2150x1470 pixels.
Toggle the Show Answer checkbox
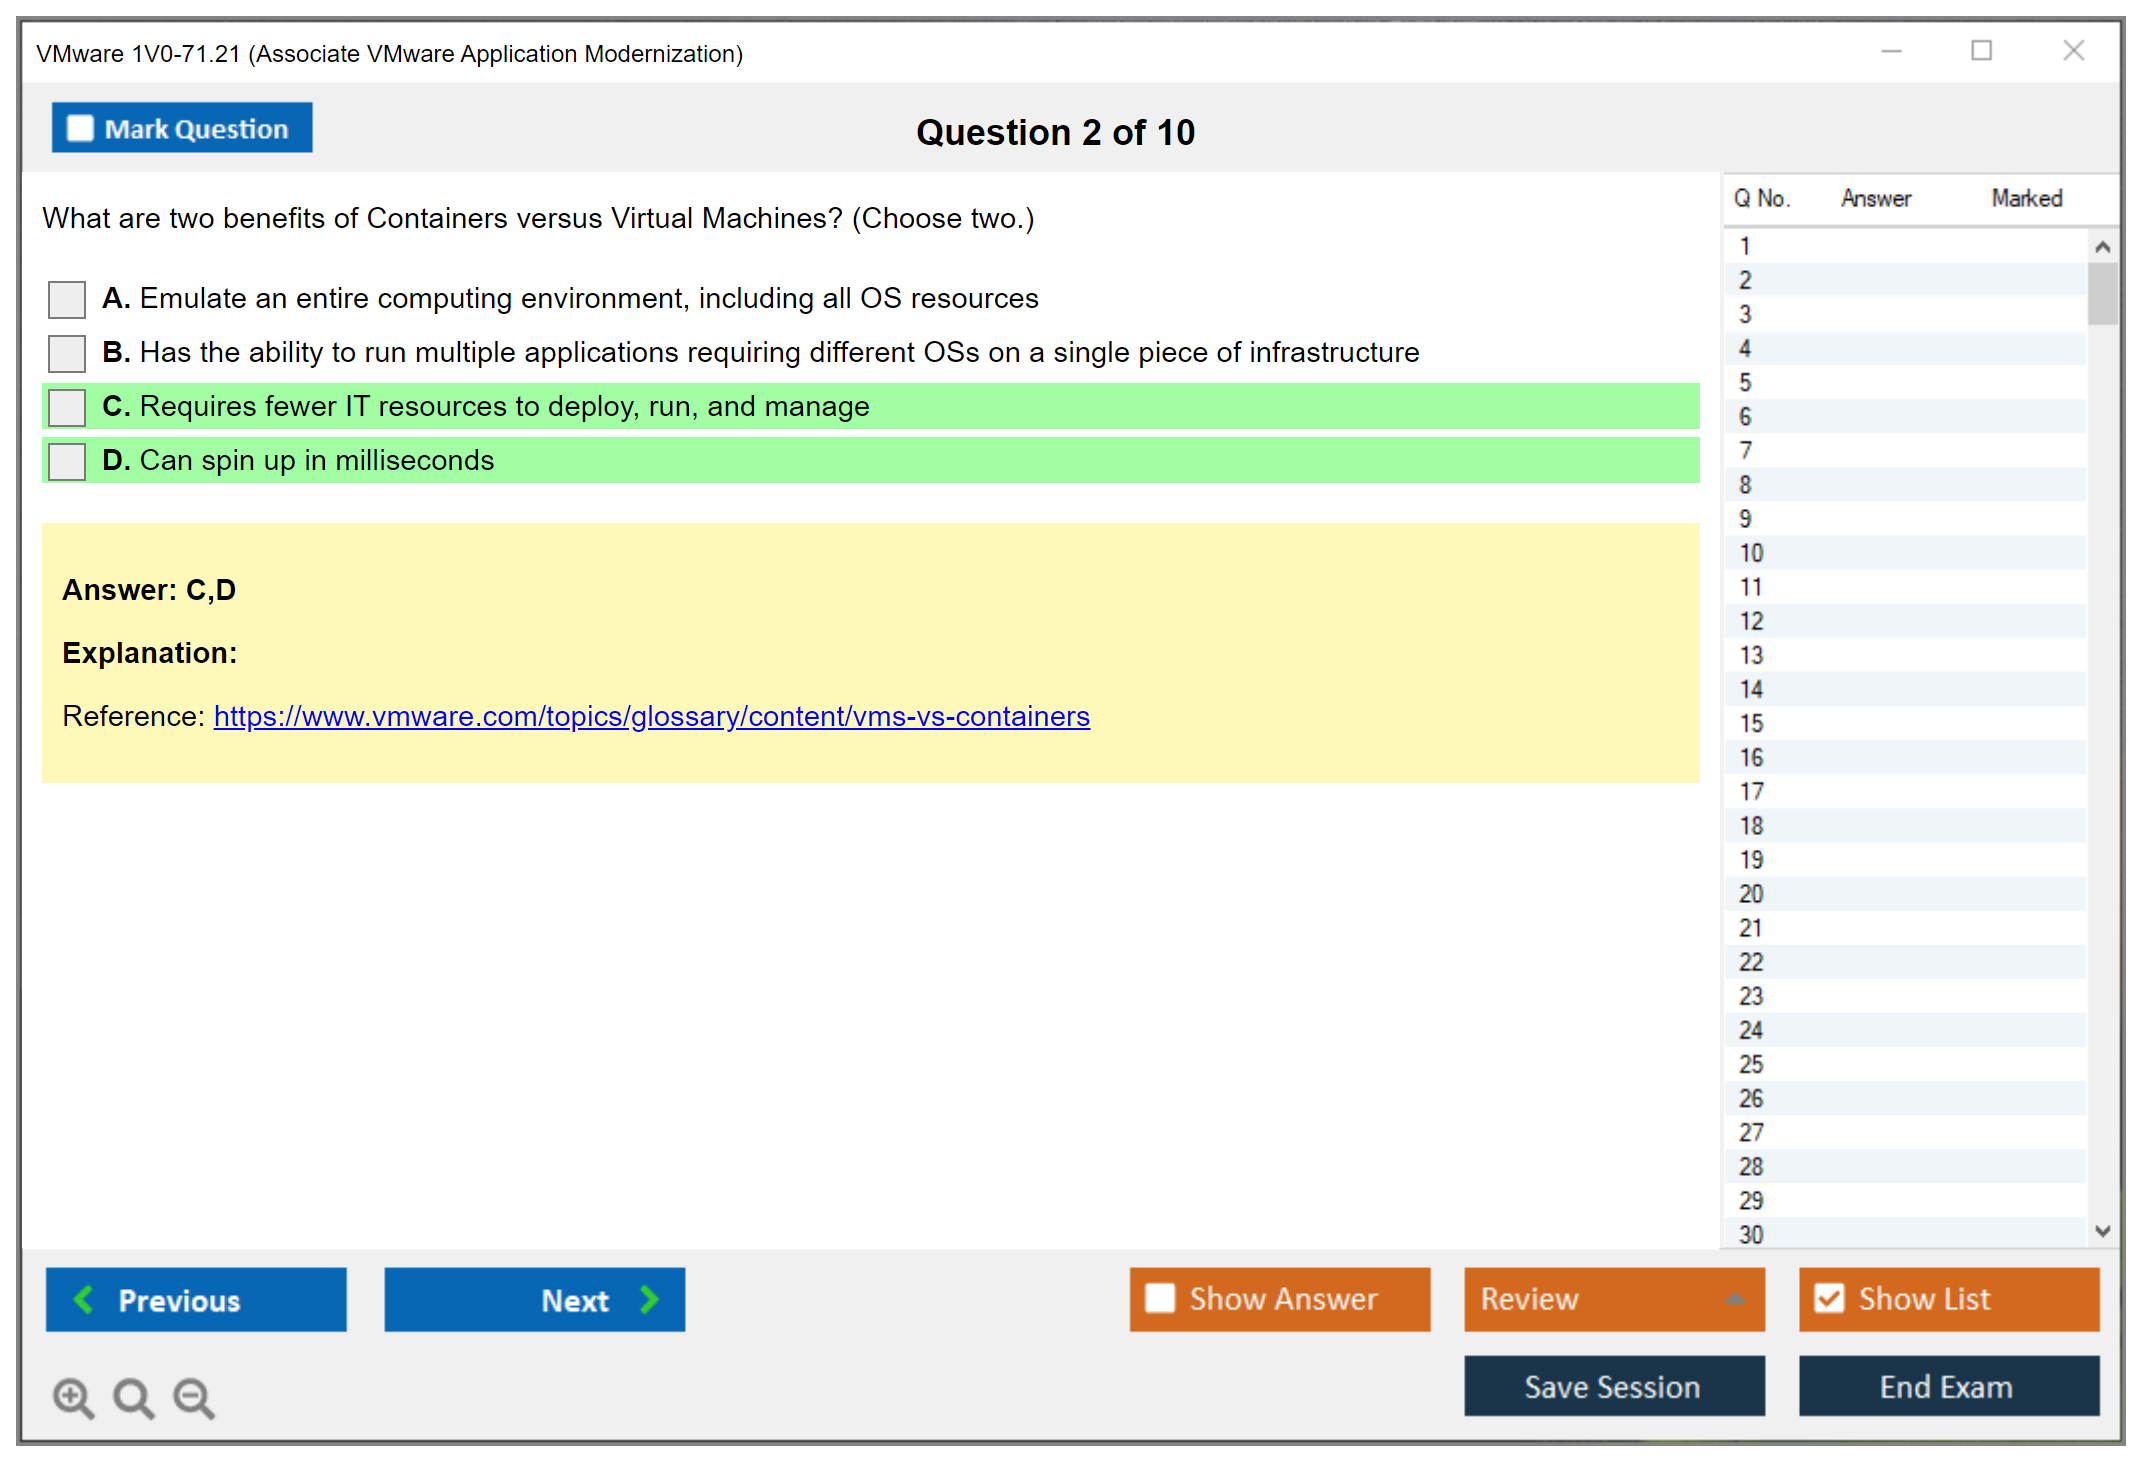(1160, 1298)
